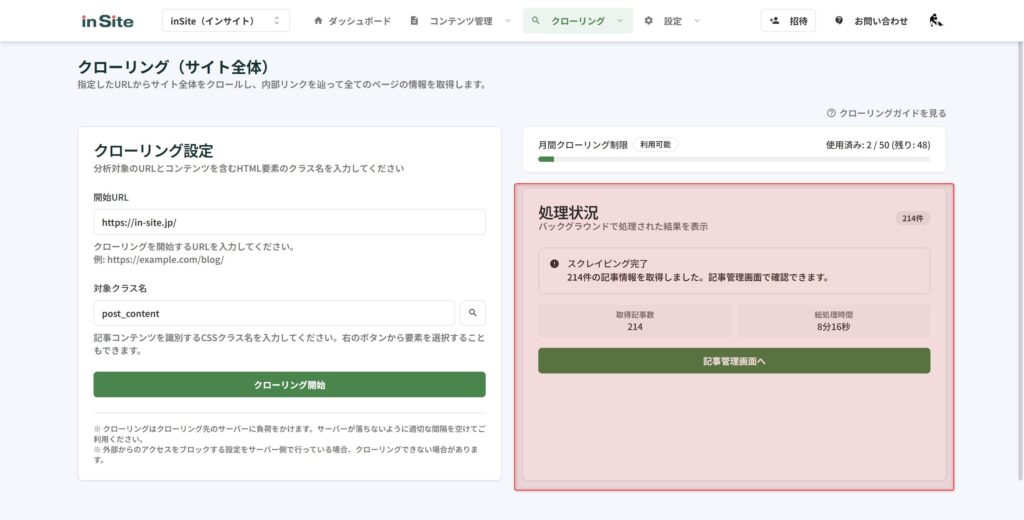Open the user avatar icon

(935, 20)
